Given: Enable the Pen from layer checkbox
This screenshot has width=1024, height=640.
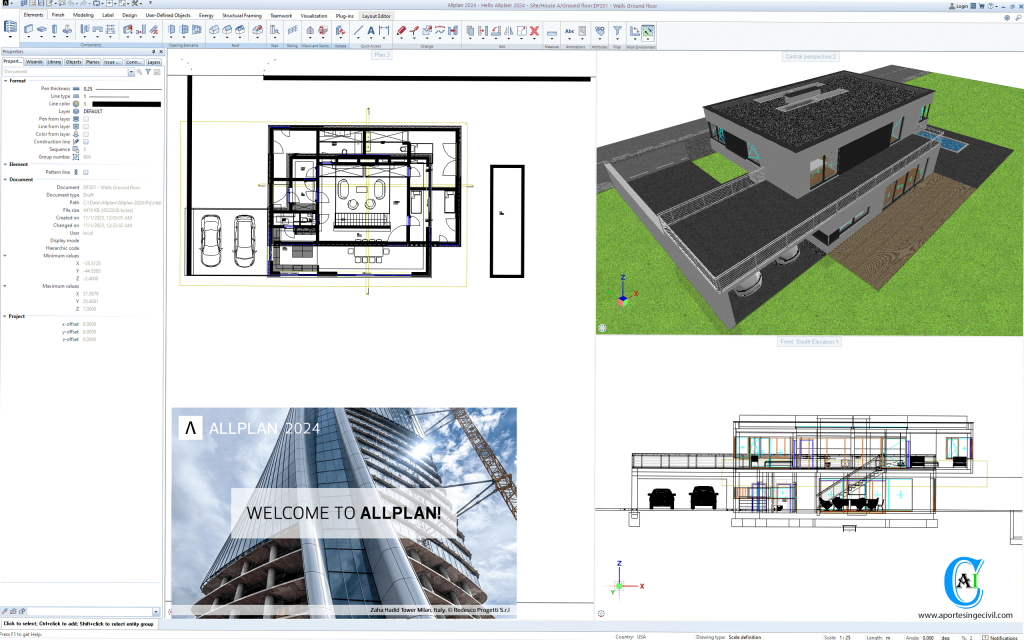Looking at the screenshot, I should (86, 119).
